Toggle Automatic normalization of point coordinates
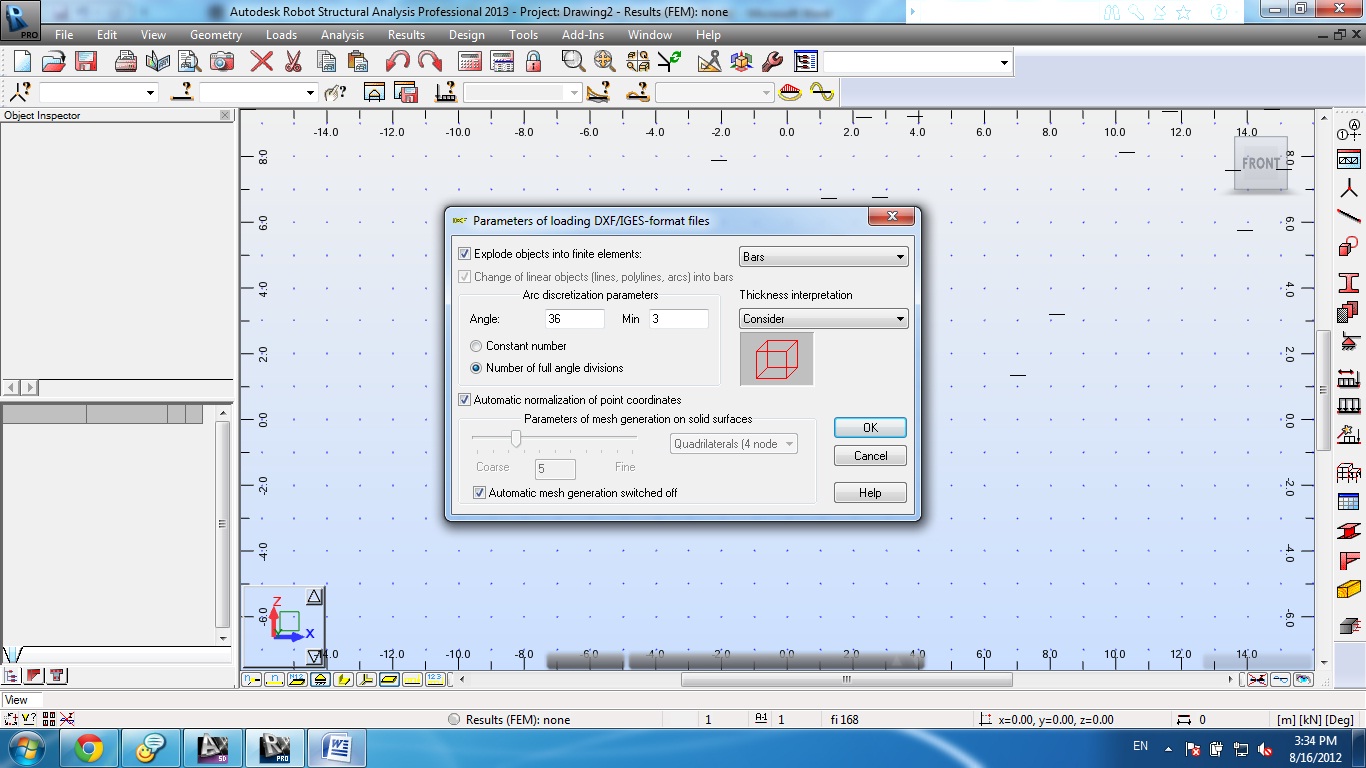The width and height of the screenshot is (1366, 768). (464, 400)
